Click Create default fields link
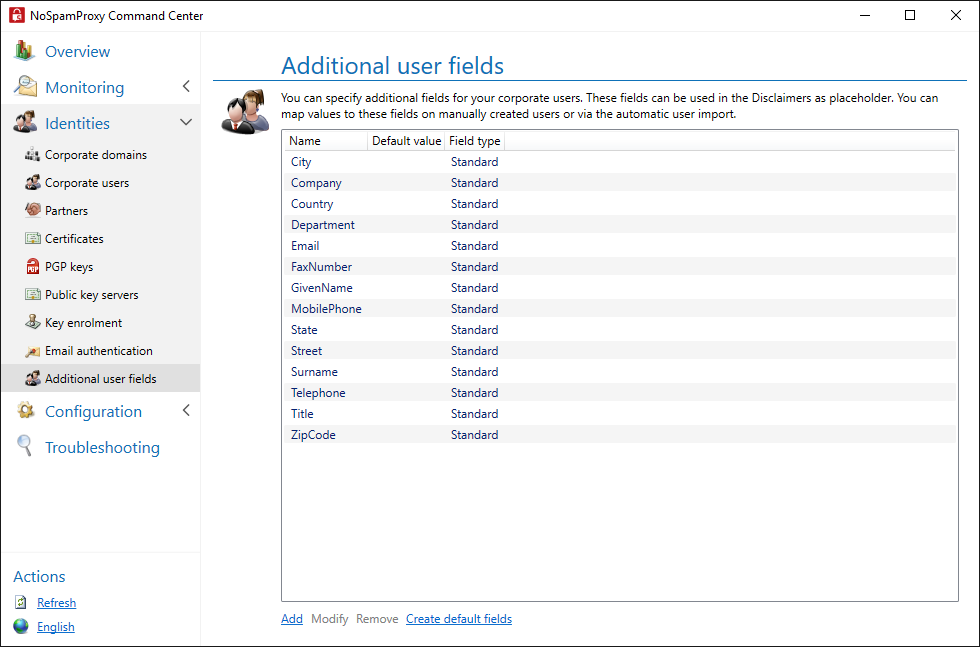 coord(459,619)
